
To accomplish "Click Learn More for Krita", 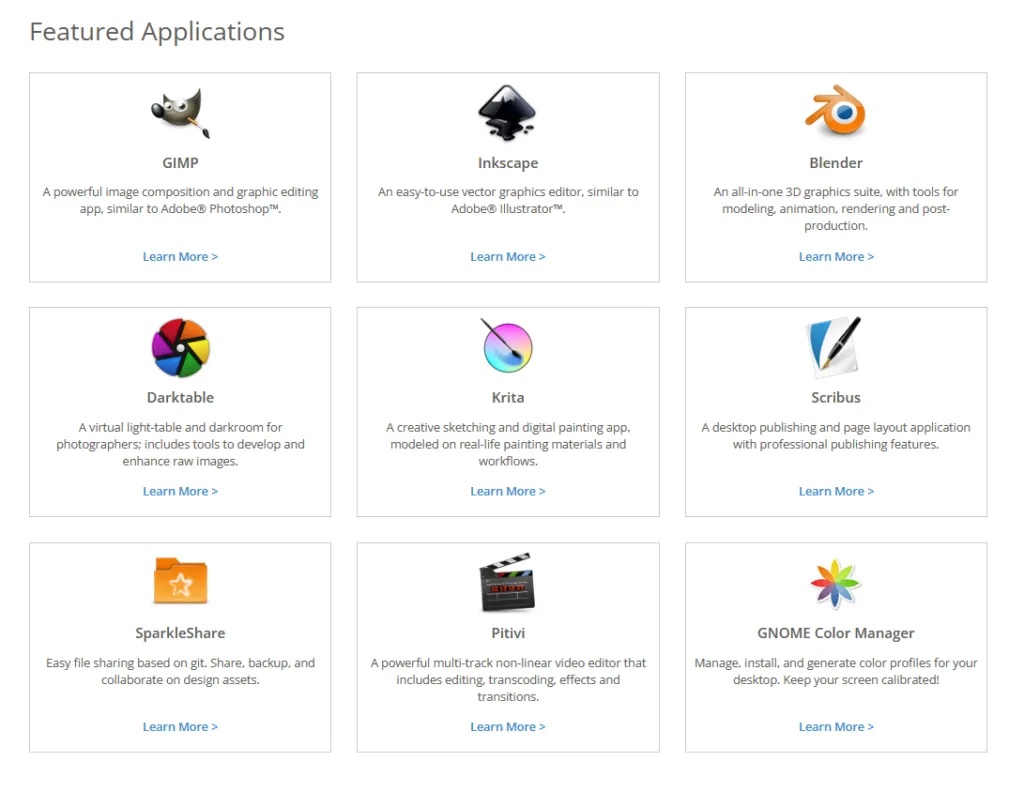I will (507, 491).
